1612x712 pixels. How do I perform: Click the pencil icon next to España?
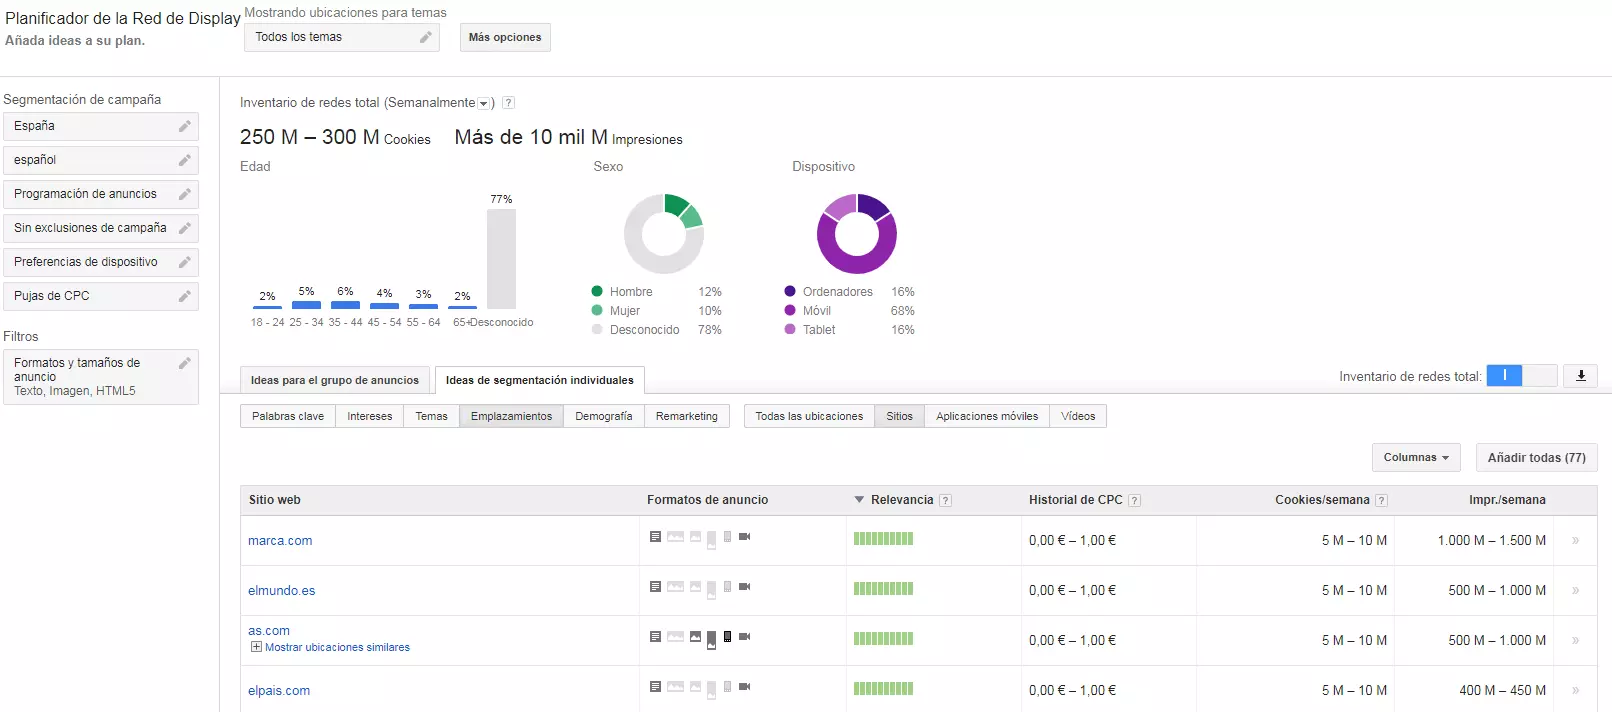[184, 127]
